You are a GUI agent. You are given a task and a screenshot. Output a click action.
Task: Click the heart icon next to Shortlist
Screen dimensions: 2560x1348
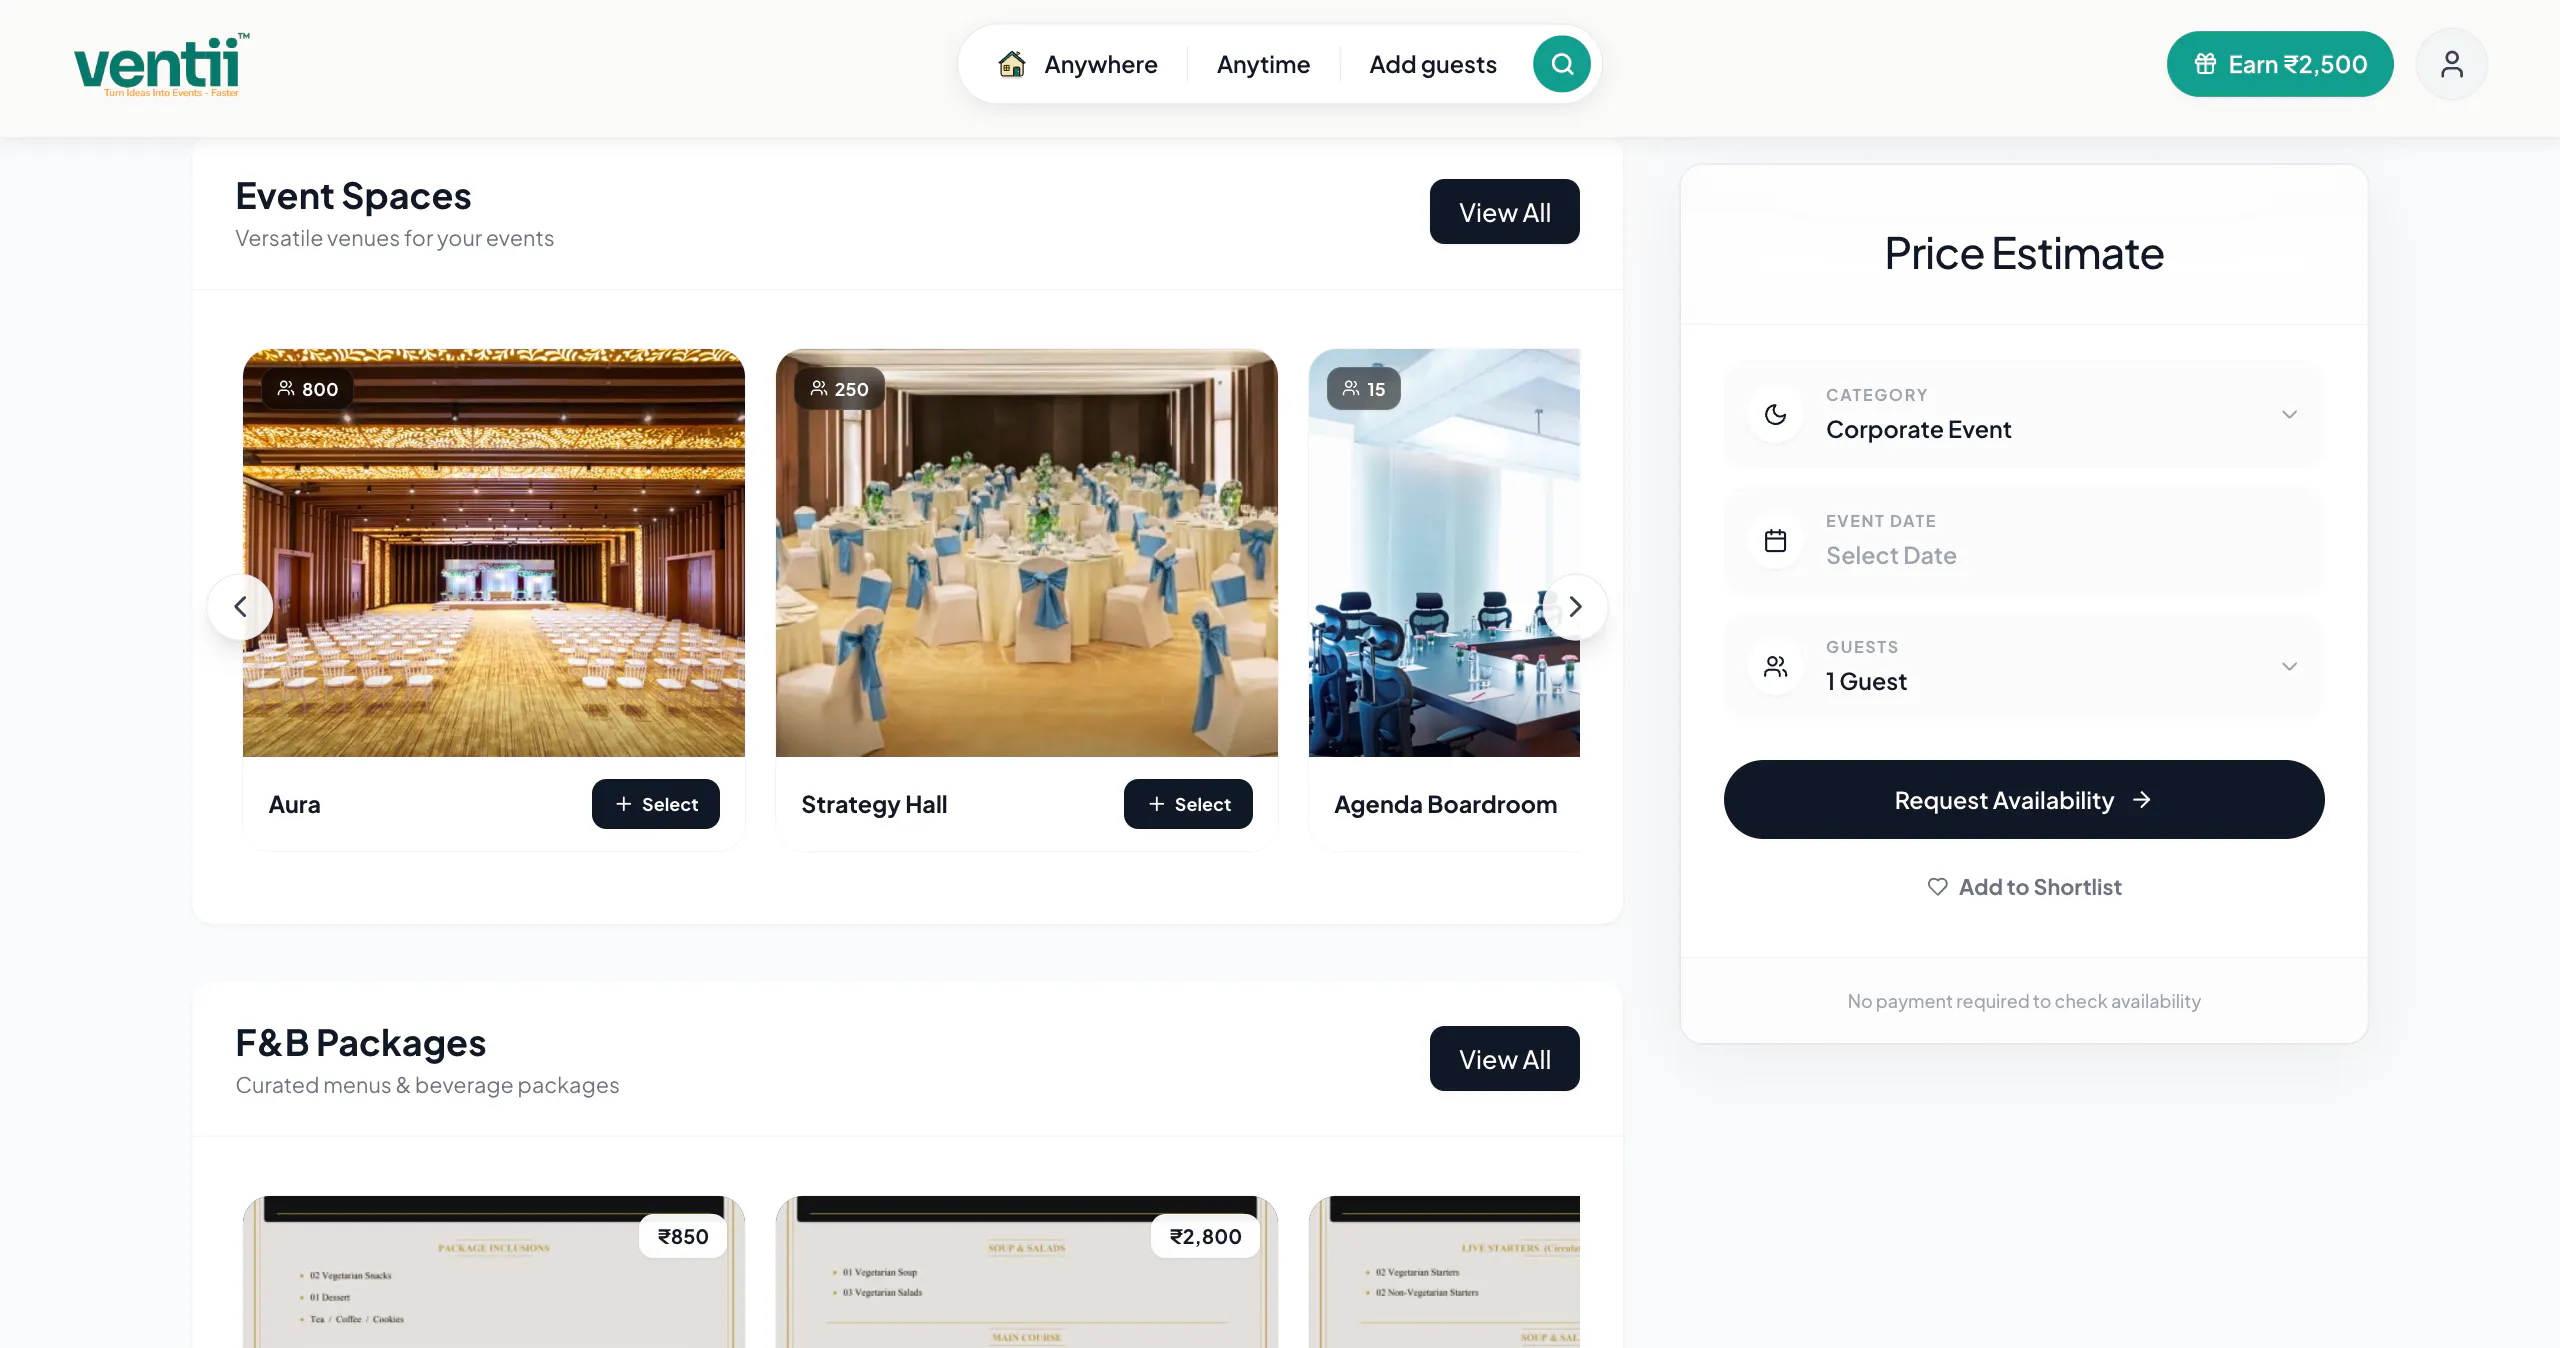(1937, 887)
